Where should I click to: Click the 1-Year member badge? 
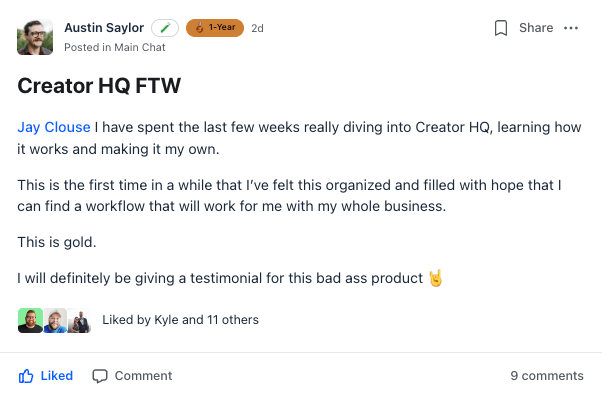tap(215, 28)
